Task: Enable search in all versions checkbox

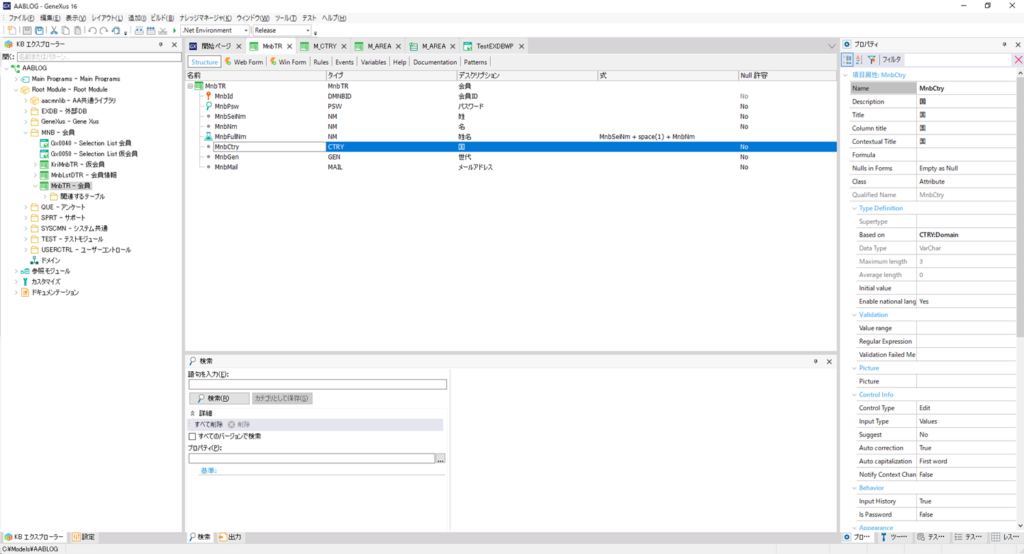Action: [193, 436]
